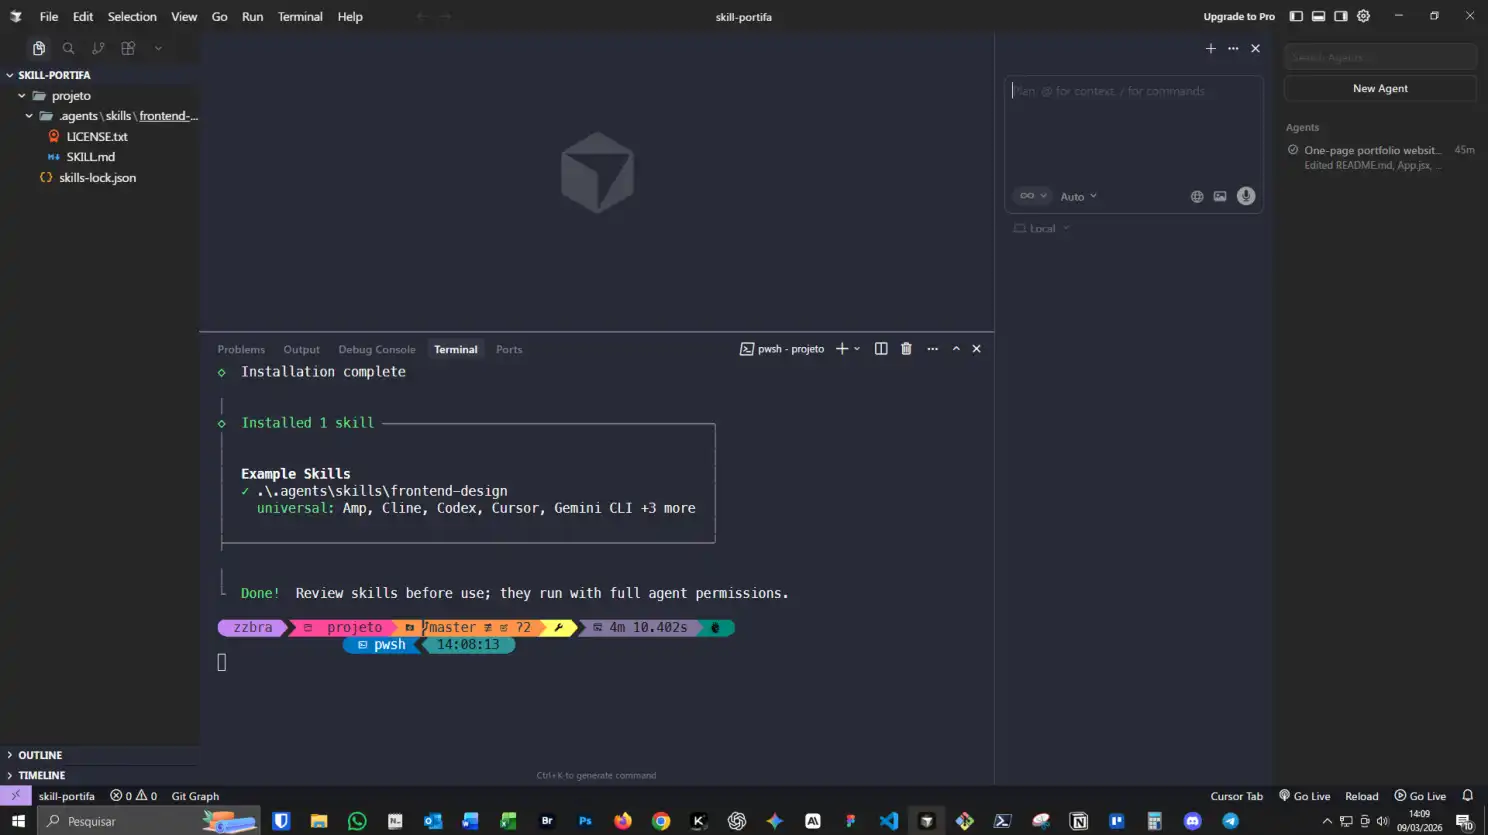Kill terminal with the trash icon

coord(906,349)
